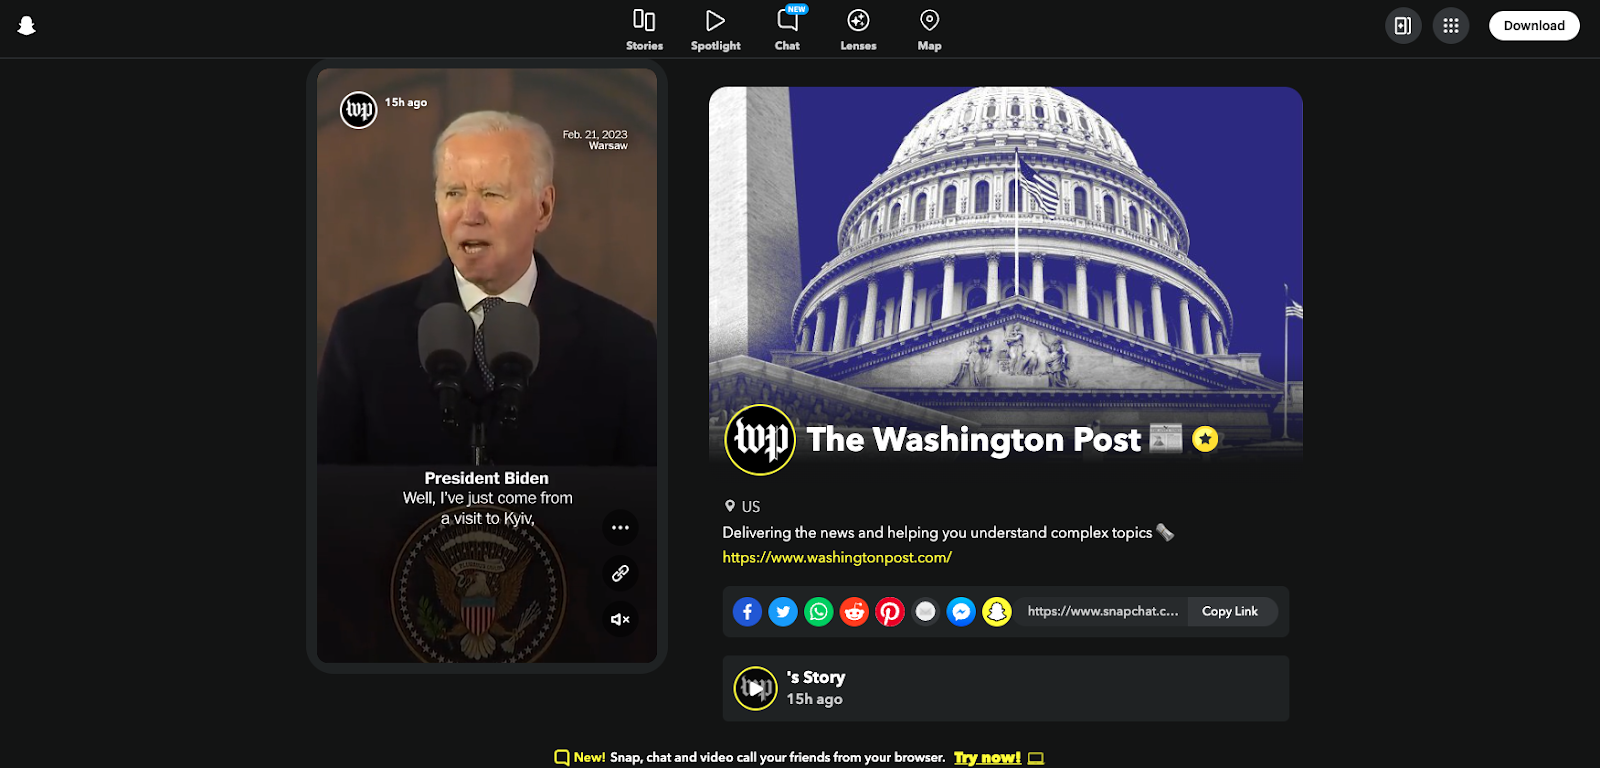Open the washingtonpost.com link
The height and width of the screenshot is (768, 1600).
(837, 558)
